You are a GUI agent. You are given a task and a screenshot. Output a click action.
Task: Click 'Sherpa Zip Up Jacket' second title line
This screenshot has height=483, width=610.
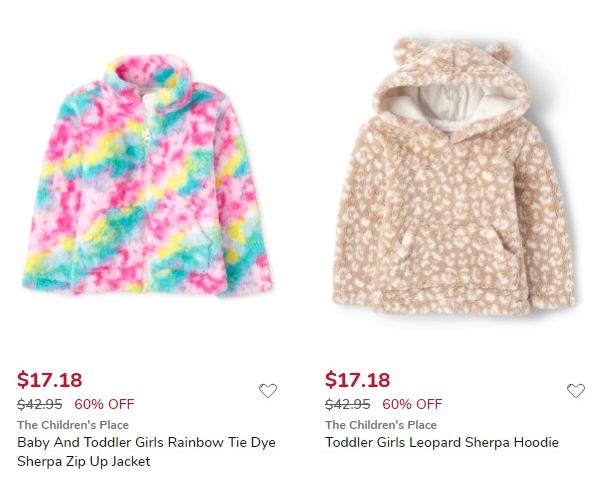(x=84, y=461)
